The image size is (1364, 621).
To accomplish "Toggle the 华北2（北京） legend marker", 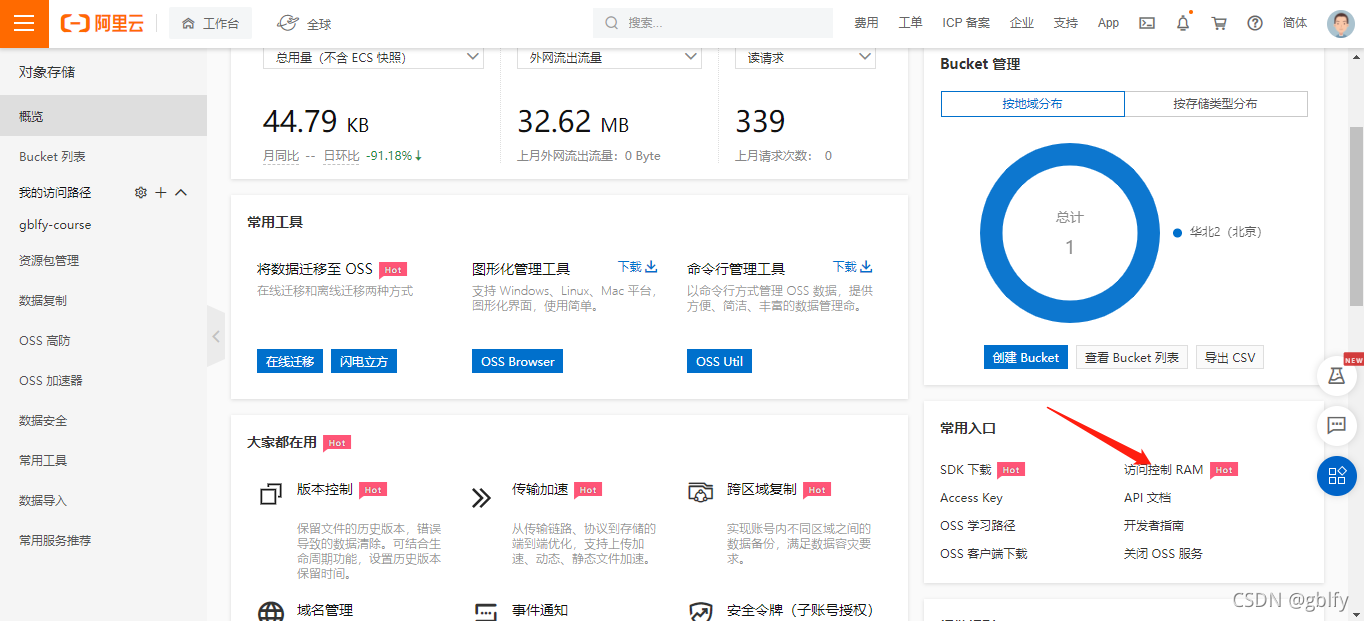I will (x=1177, y=232).
